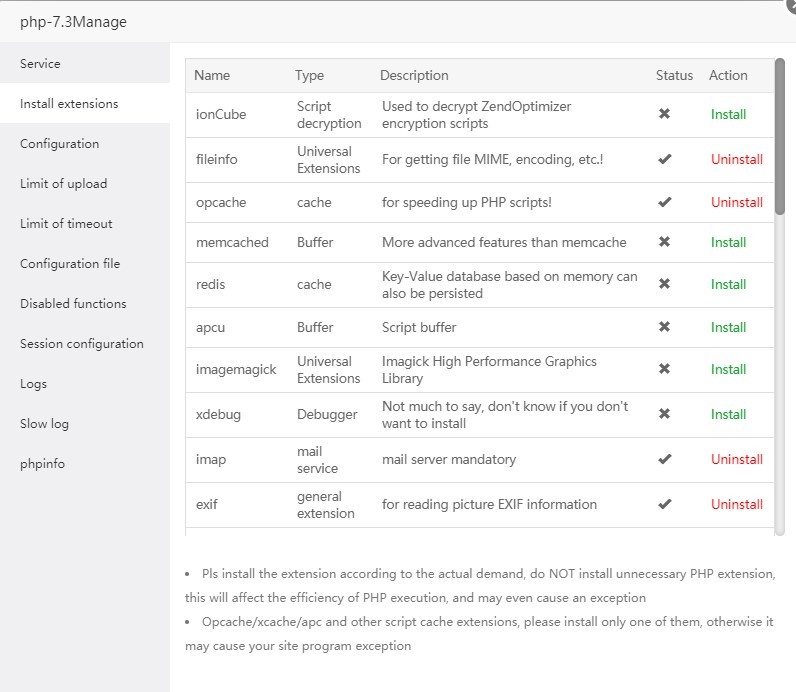Install the redis extension
This screenshot has width=796, height=692.
pos(728,284)
